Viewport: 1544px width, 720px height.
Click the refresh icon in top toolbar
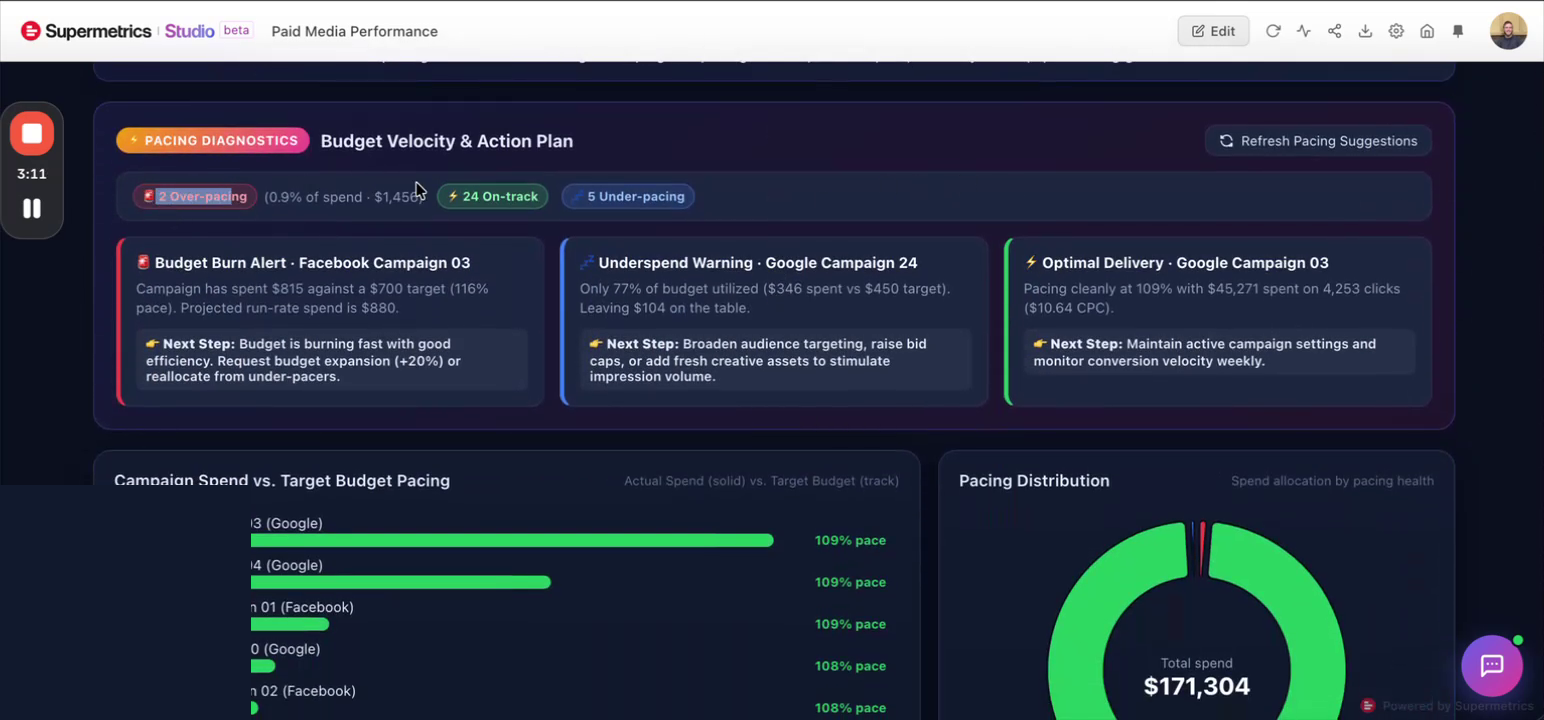1273,31
